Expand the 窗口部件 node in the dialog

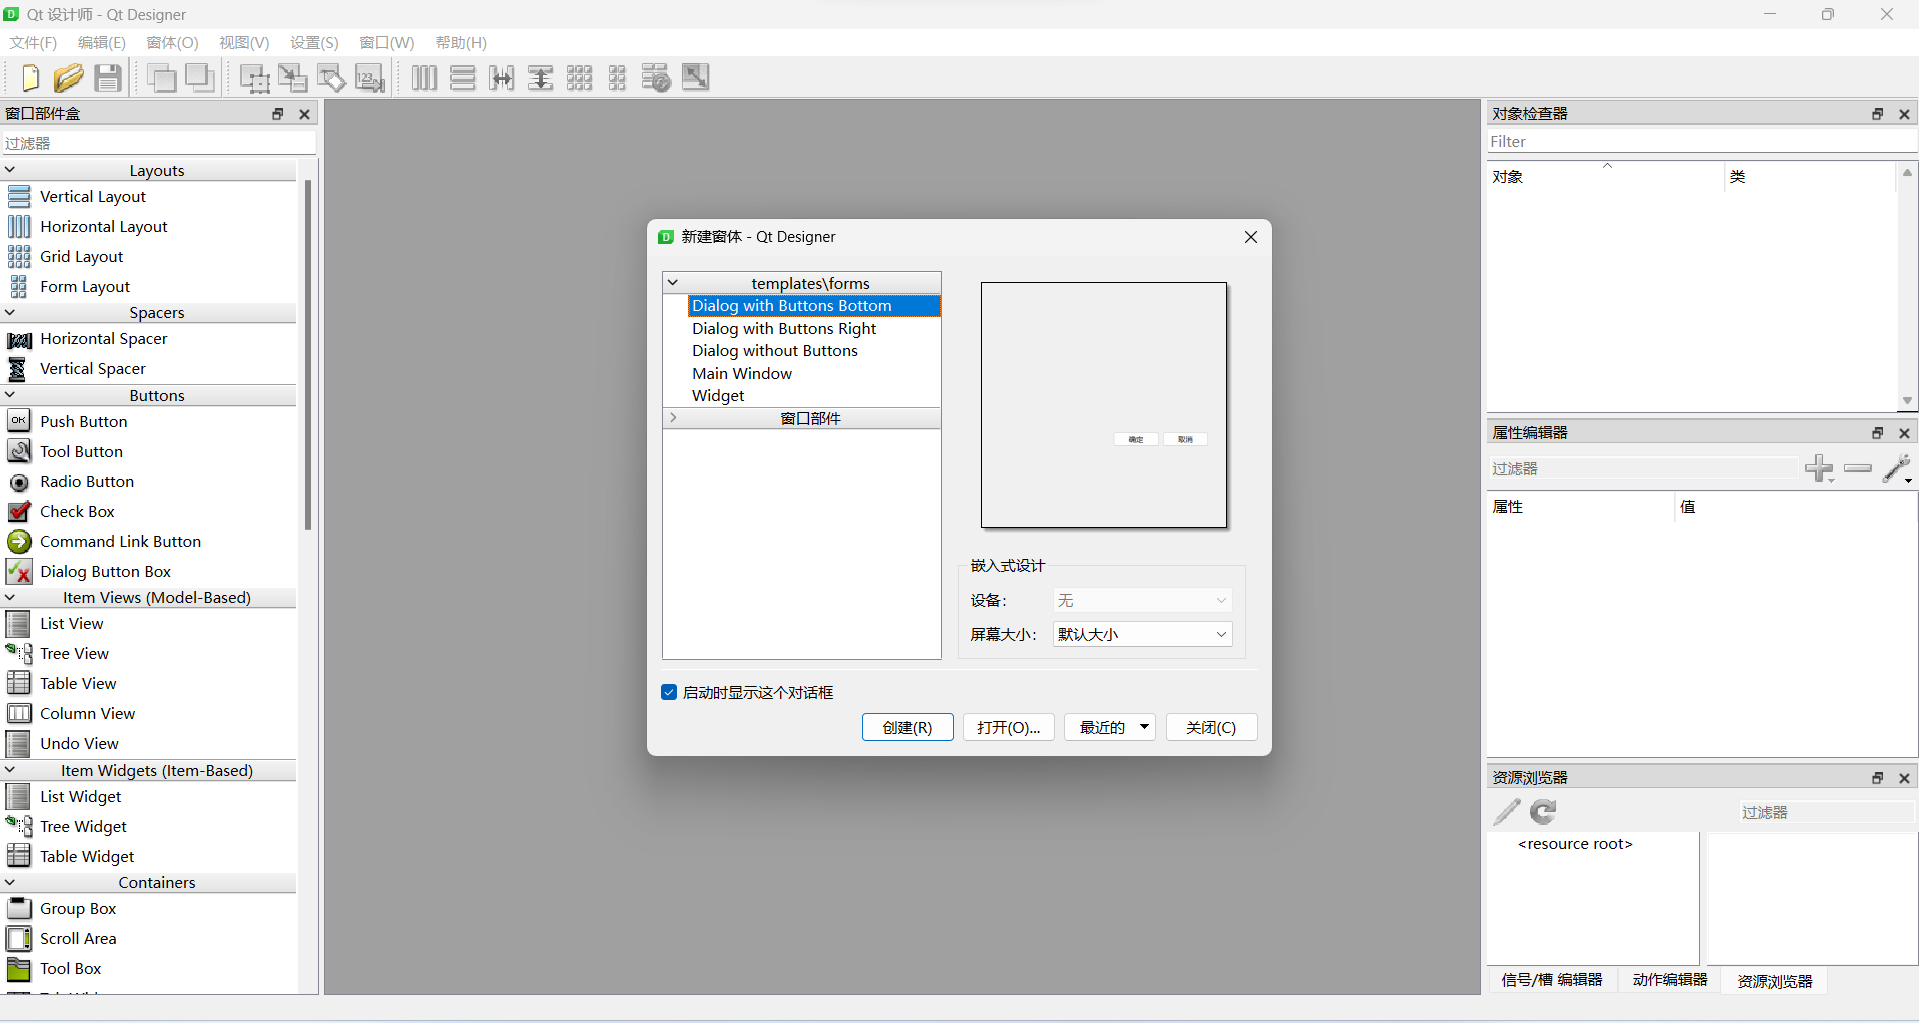[673, 418]
